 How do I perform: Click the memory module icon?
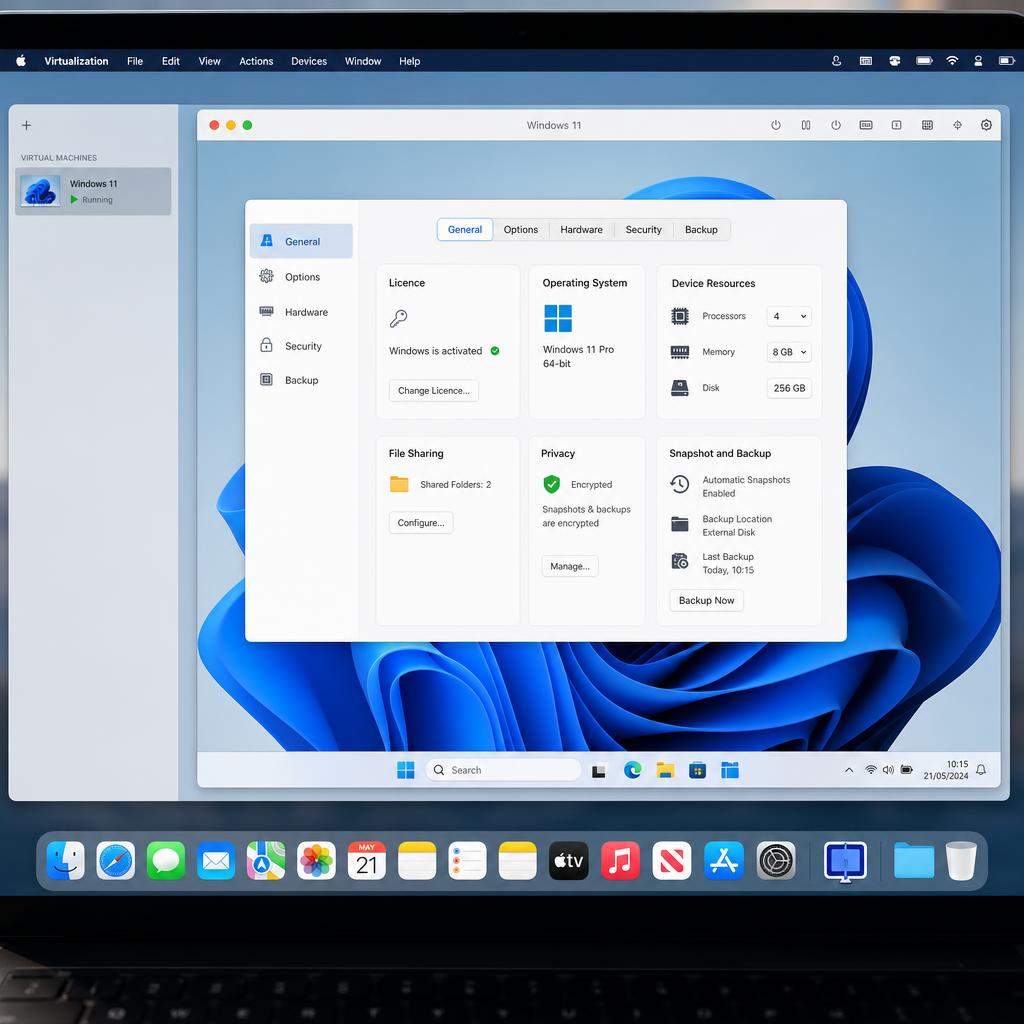(680, 352)
